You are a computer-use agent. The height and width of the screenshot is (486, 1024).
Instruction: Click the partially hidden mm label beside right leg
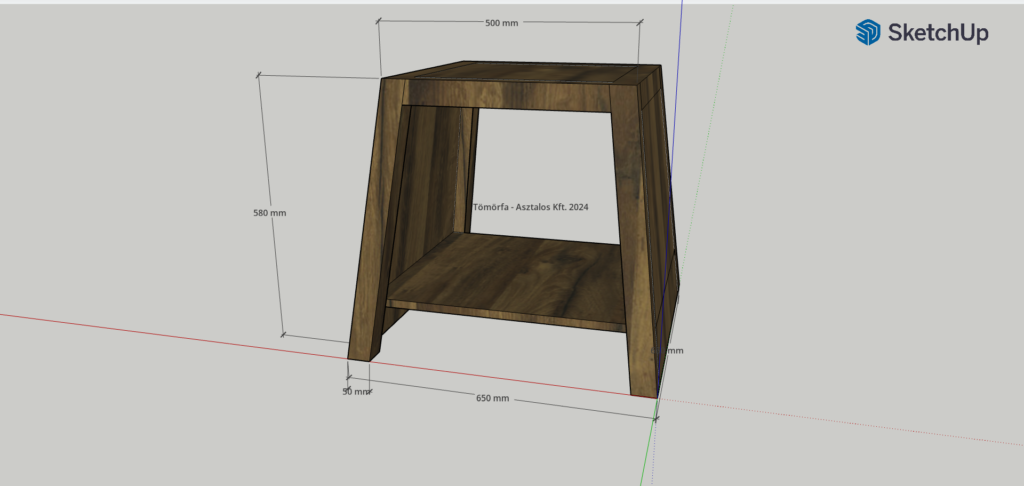click(x=675, y=351)
